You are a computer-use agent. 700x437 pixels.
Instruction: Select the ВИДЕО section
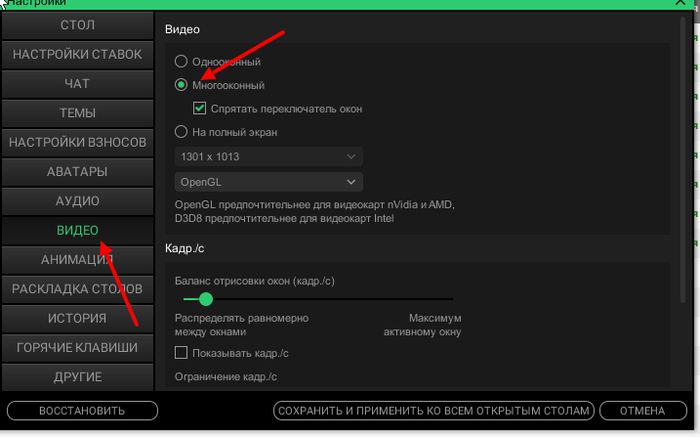pos(78,230)
